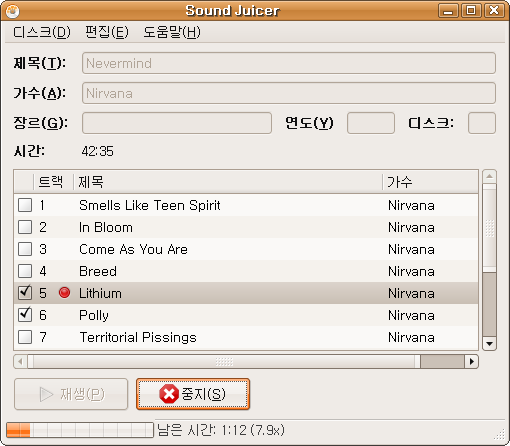Viewport: 510px width, 446px height.
Task: Sort by the 가수 column header
Action: coord(430,182)
